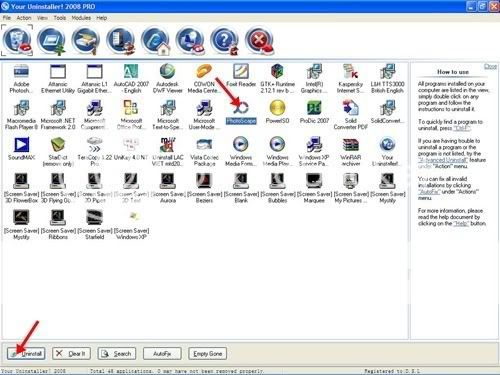Open the Tools menu
This screenshot has width=500, height=375.
pos(60,18)
